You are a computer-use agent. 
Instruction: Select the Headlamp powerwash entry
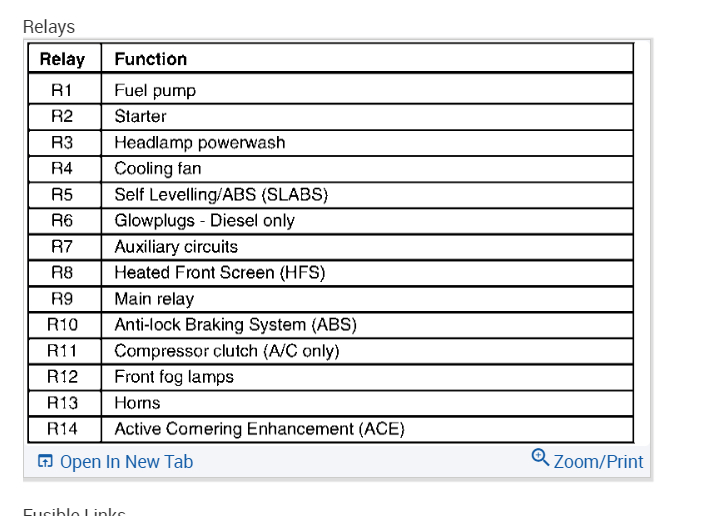pyautogui.click(x=199, y=142)
